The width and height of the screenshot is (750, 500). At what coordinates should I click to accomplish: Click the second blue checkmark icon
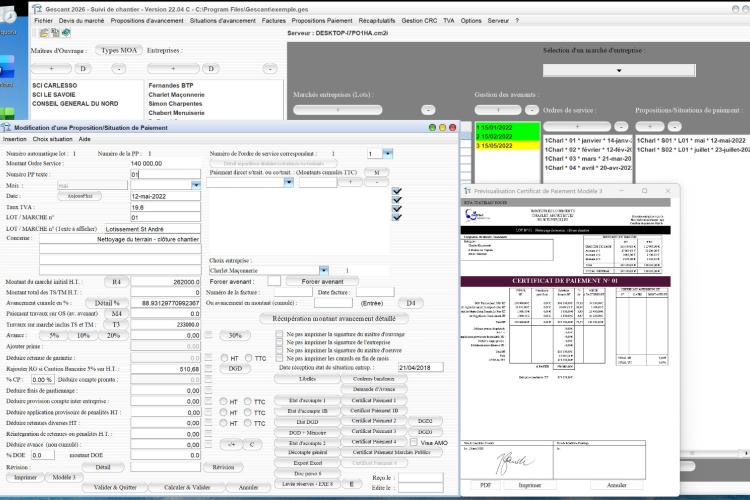click(x=397, y=200)
